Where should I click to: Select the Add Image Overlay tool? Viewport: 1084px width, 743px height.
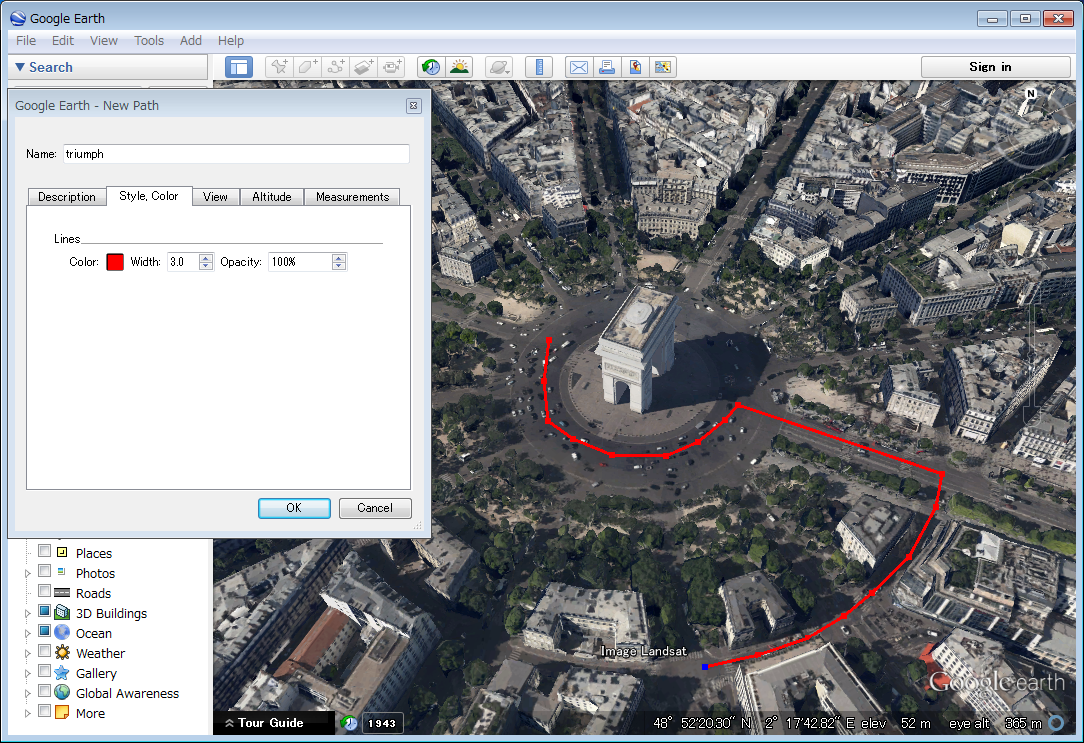(x=364, y=67)
